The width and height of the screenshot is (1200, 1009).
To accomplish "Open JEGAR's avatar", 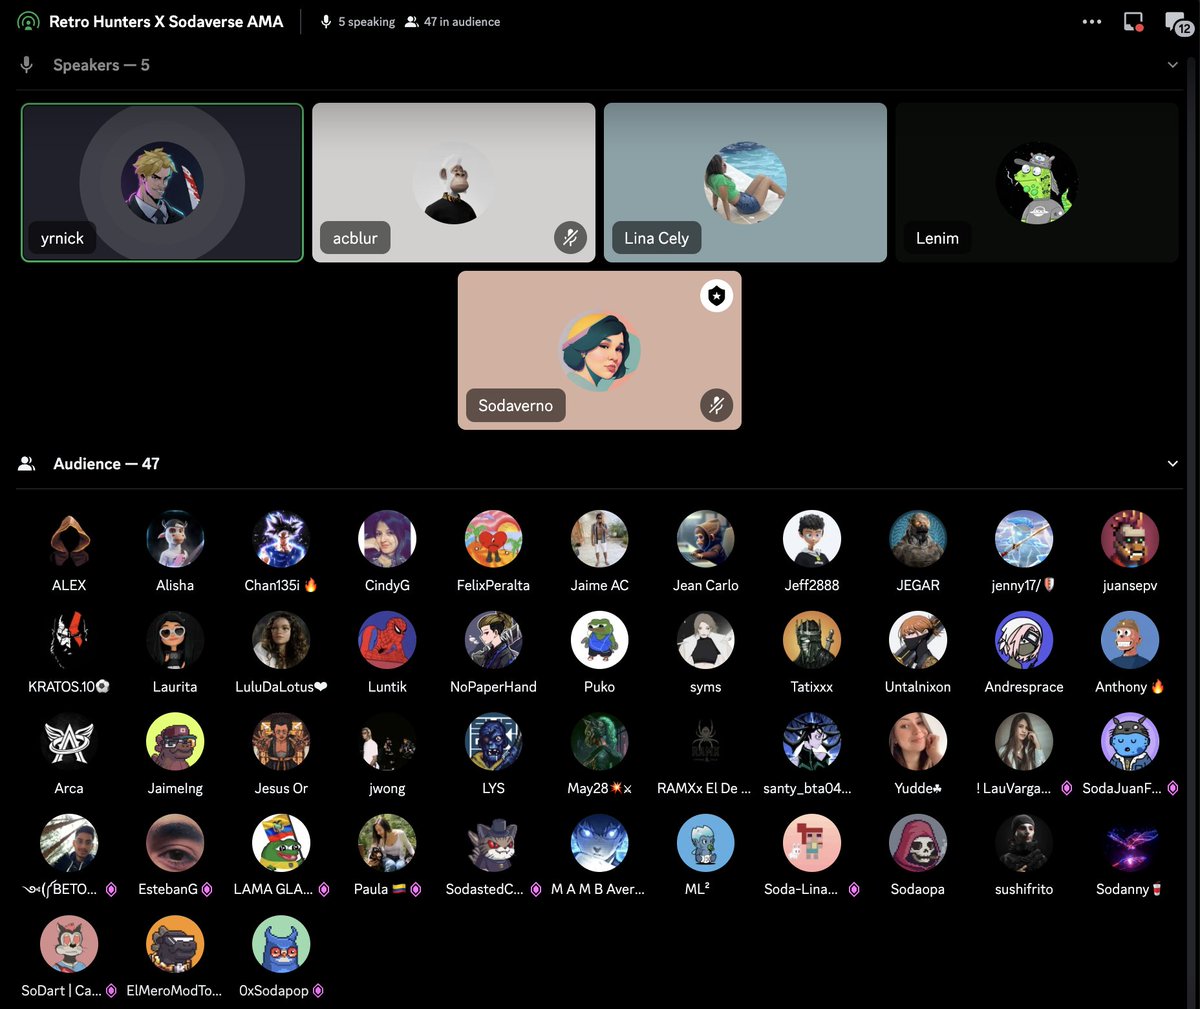I will 917,539.
